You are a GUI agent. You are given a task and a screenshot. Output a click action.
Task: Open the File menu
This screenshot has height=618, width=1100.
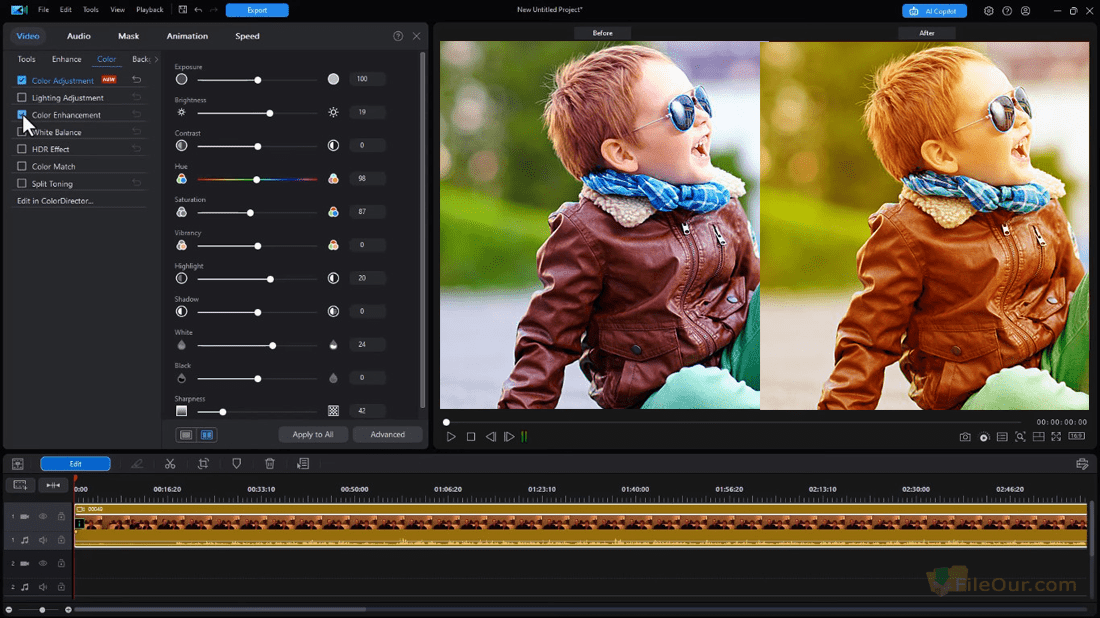[43, 10]
